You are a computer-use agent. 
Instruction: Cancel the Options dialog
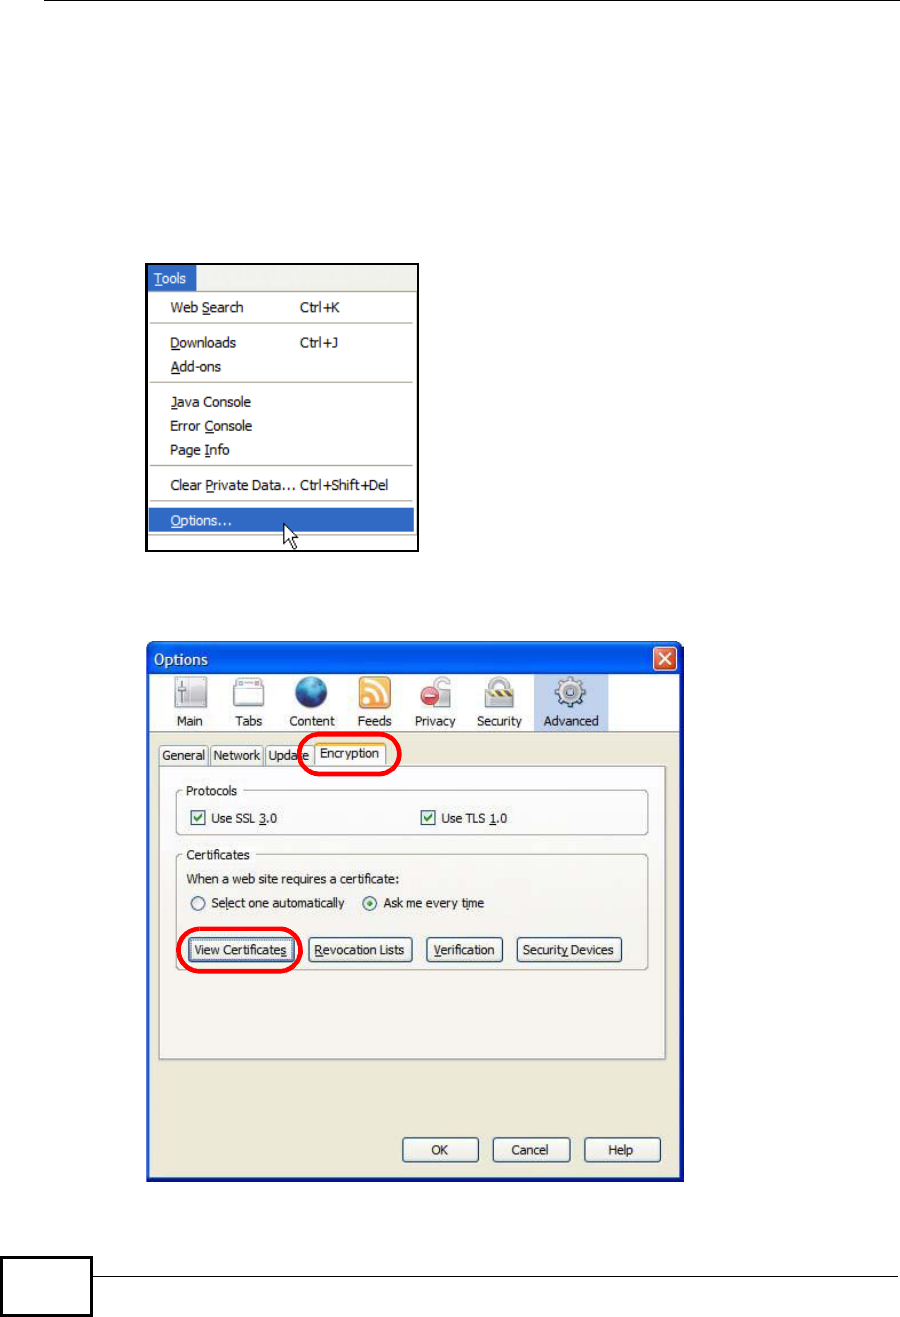530,1150
